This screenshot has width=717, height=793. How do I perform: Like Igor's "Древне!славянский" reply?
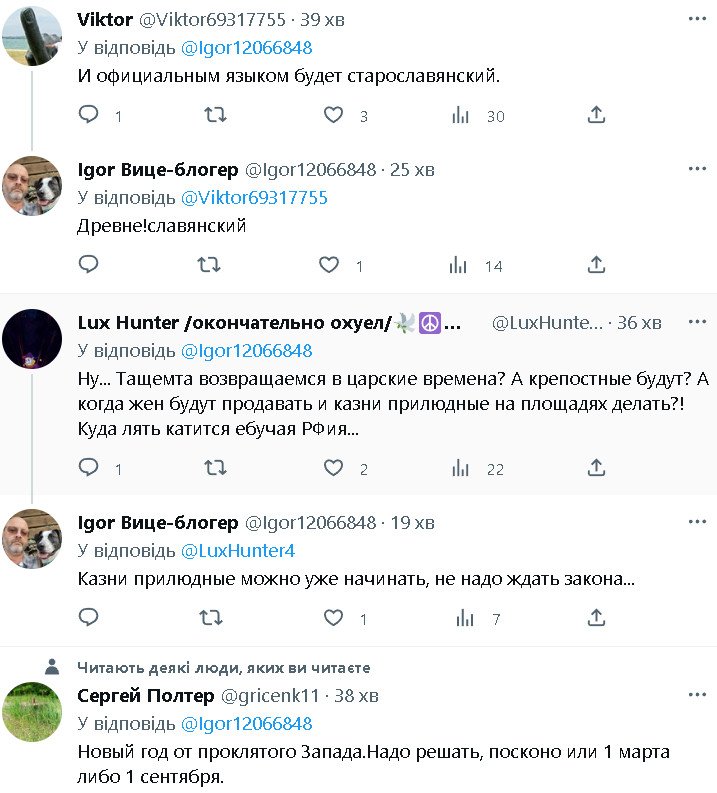pos(330,265)
